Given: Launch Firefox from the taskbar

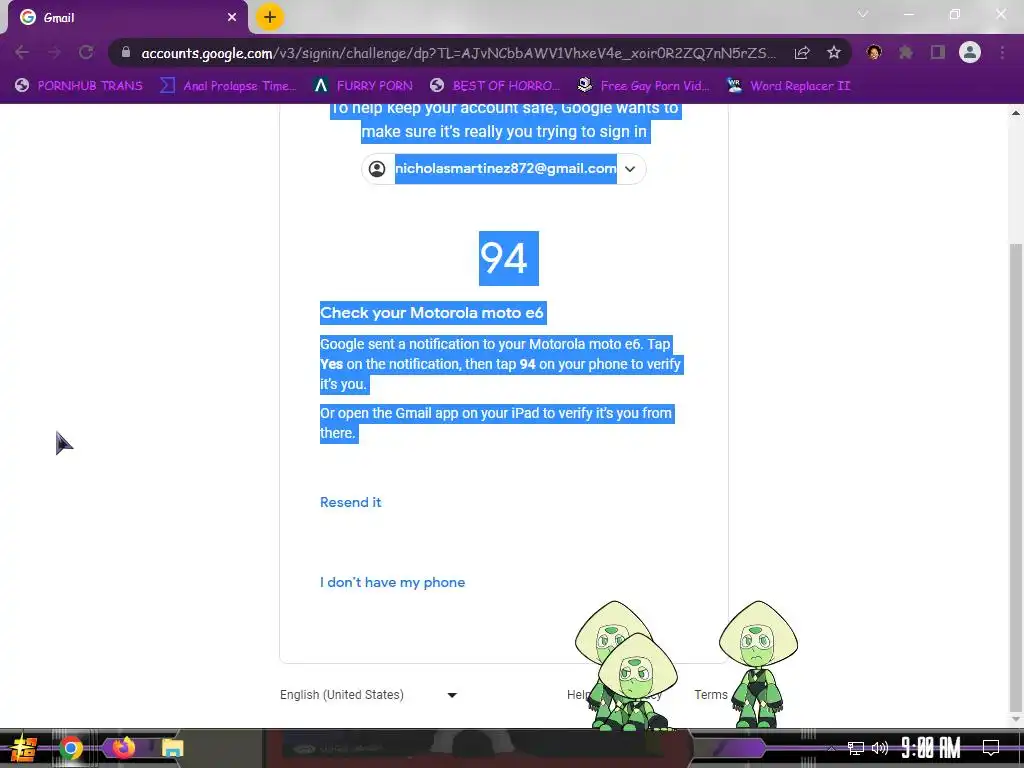Looking at the screenshot, I should (123, 747).
